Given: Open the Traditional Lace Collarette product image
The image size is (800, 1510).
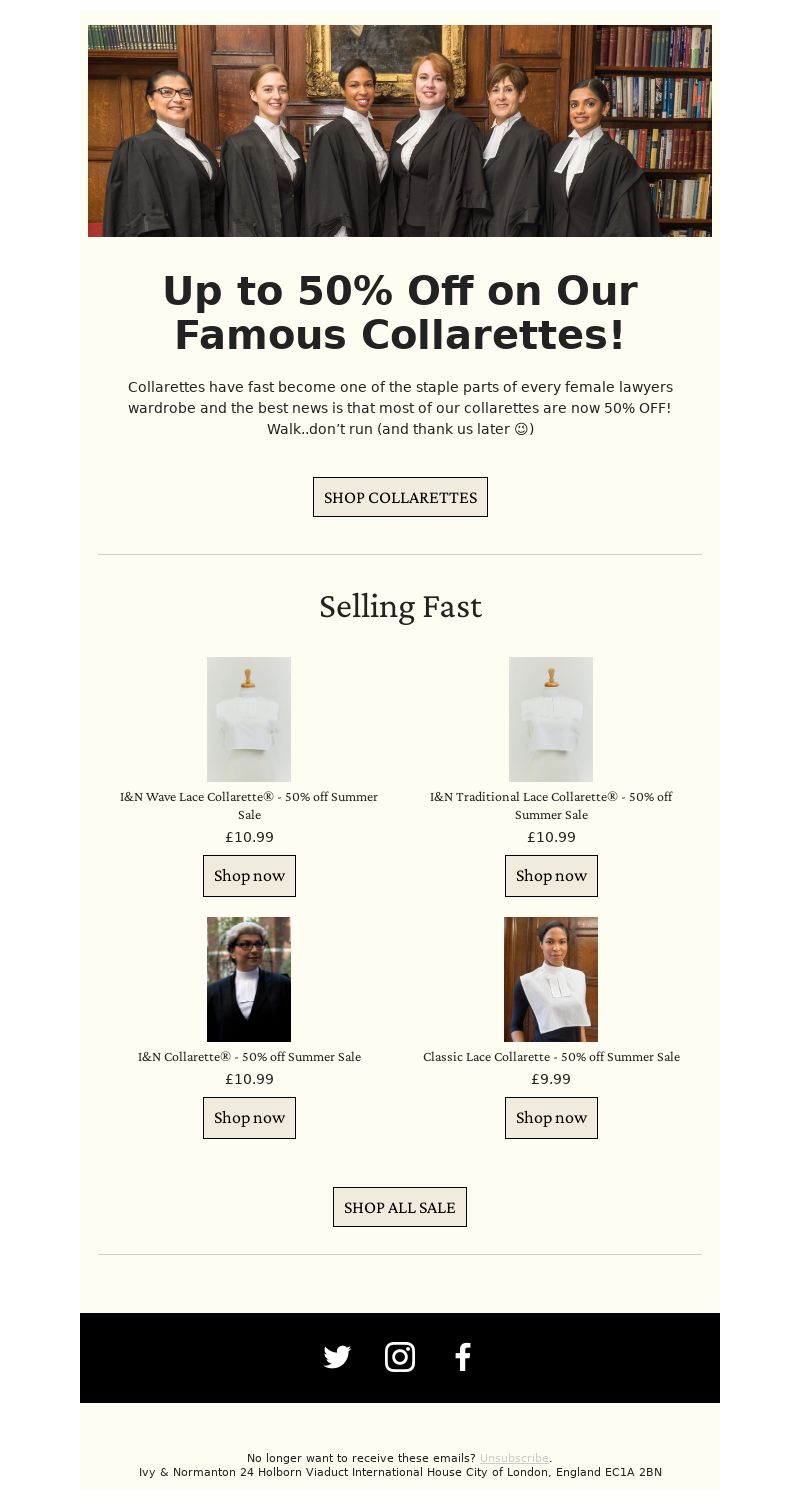Looking at the screenshot, I should 551,719.
